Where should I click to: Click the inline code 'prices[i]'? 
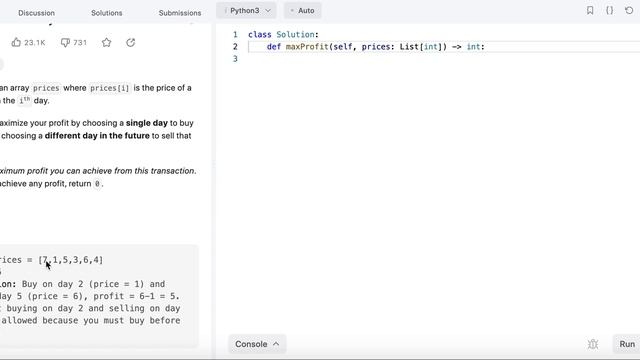pyautogui.click(x=109, y=88)
